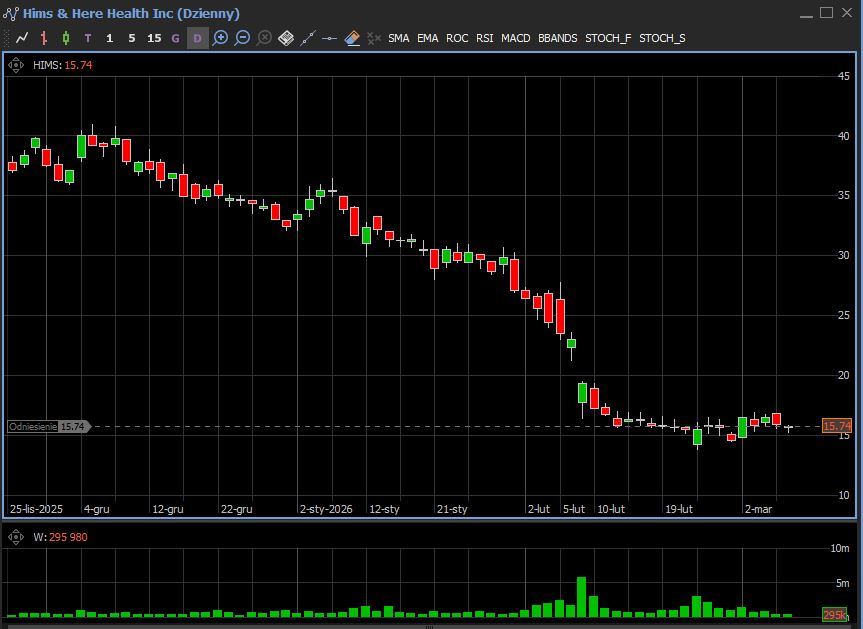Switch to line chart type
This screenshot has width=863, height=629.
pos(22,38)
